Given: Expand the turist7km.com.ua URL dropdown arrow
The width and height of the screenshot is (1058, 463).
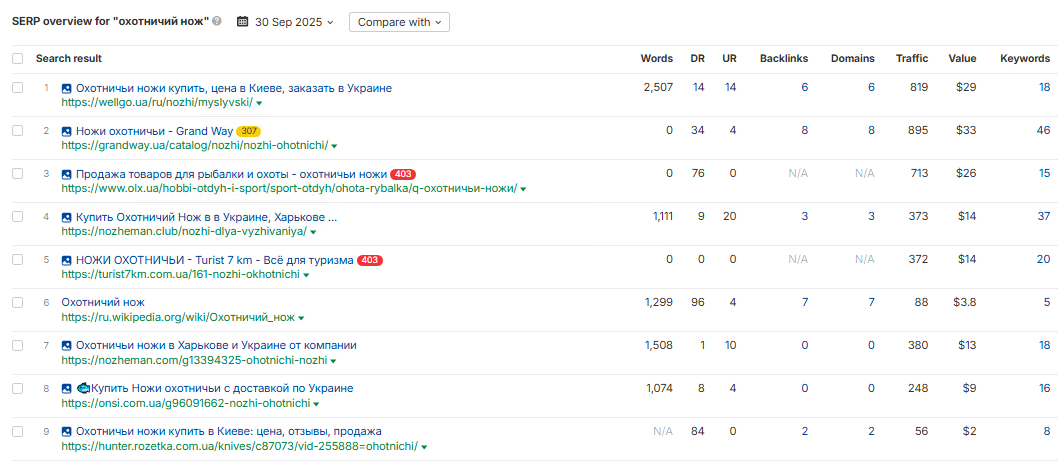Looking at the screenshot, I should pyautogui.click(x=306, y=276).
